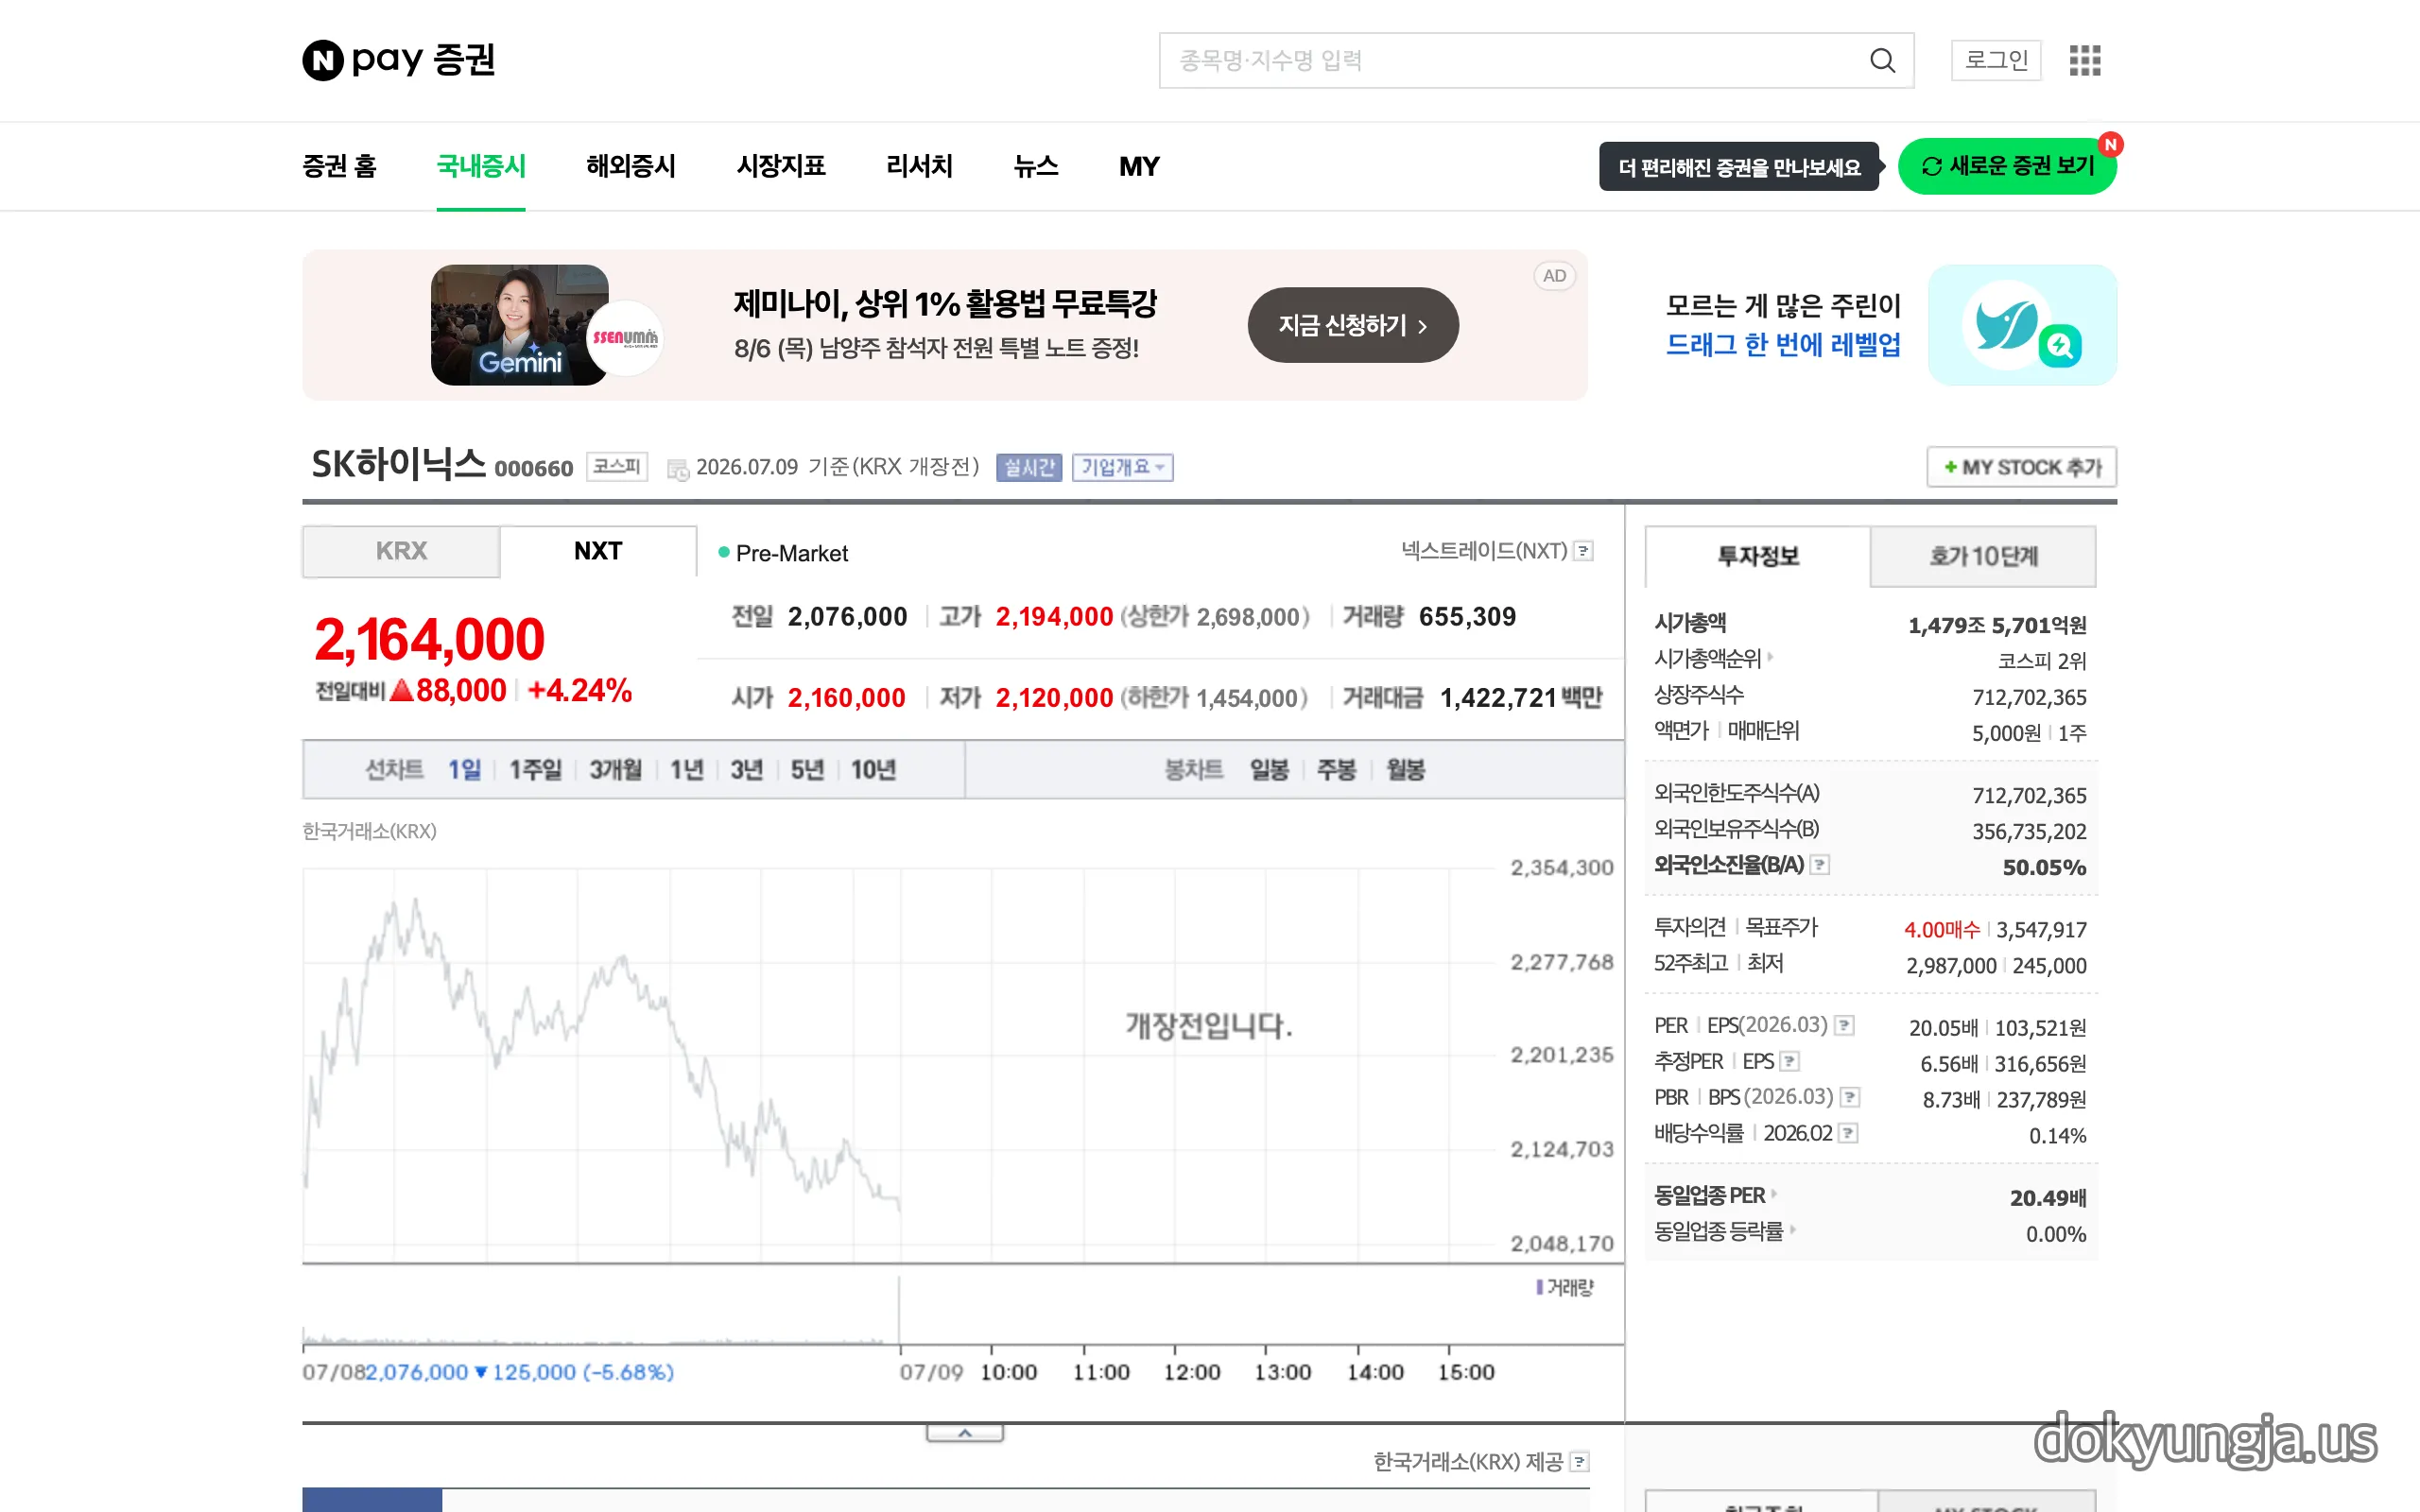2420x1512 pixels.
Task: Select the 1주일 line chart range
Action: [535, 770]
